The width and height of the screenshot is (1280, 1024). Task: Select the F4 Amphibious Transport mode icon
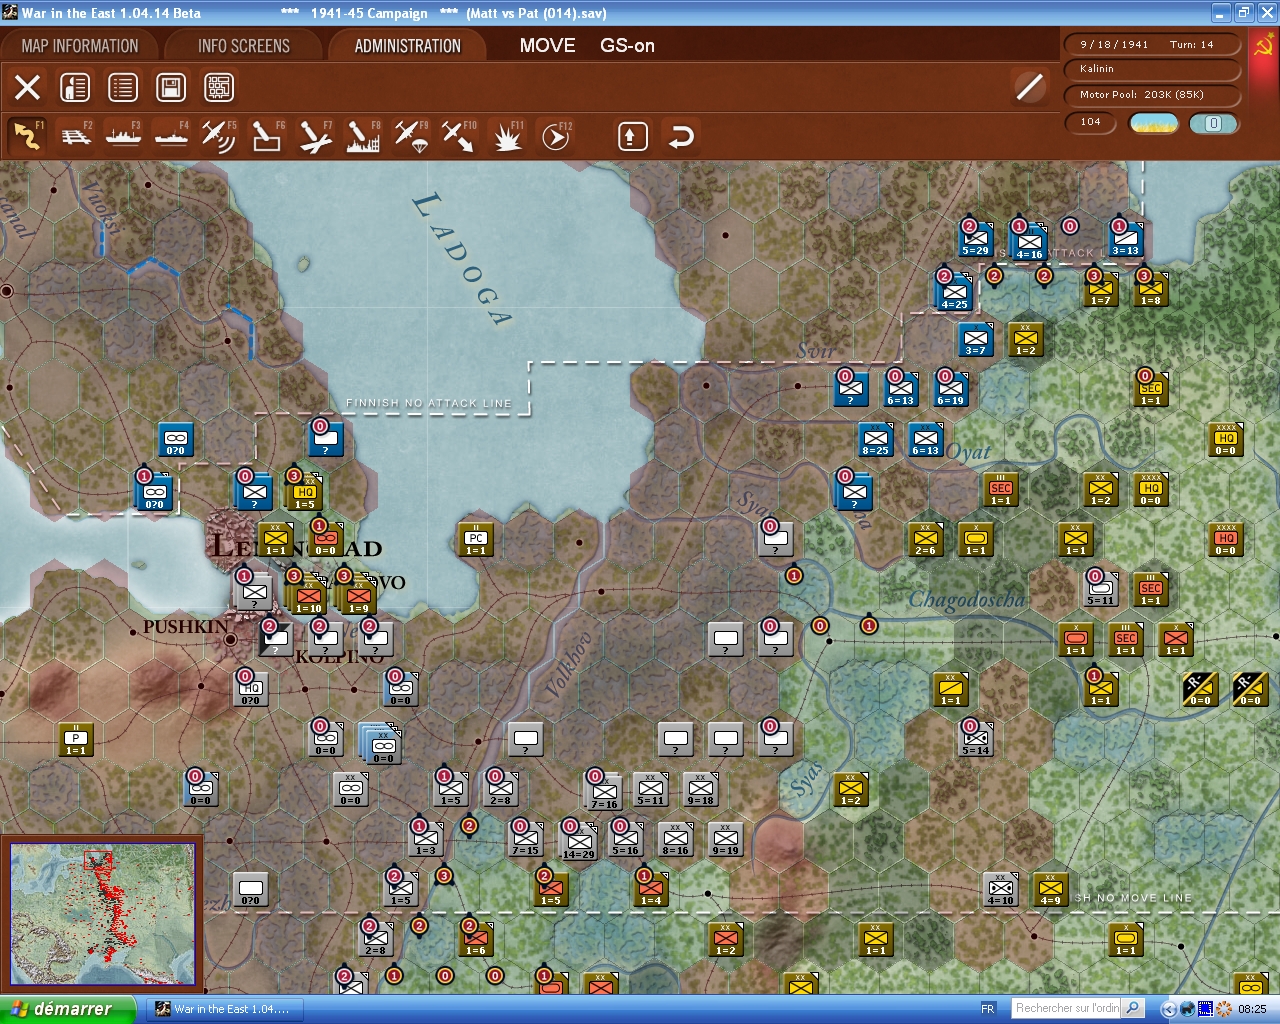(x=172, y=136)
